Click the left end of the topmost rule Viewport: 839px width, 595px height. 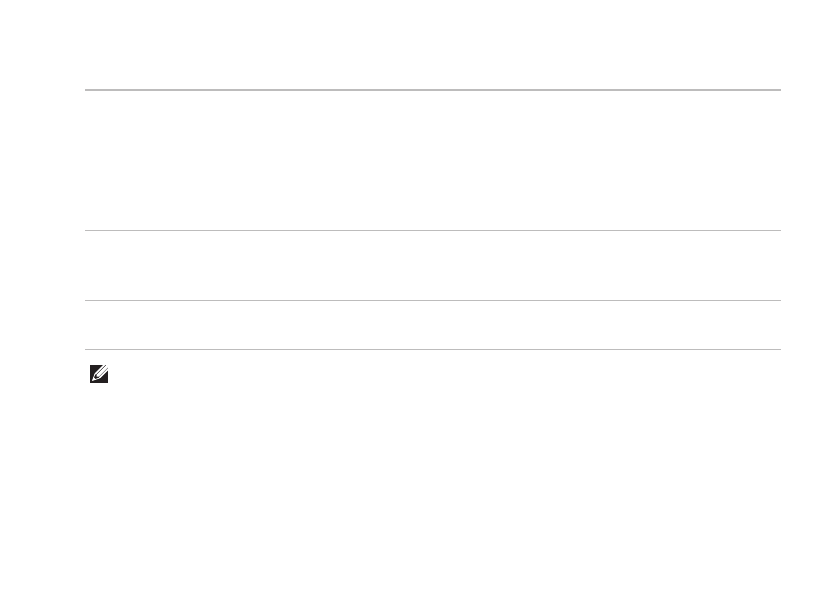pyautogui.click(x=87, y=91)
